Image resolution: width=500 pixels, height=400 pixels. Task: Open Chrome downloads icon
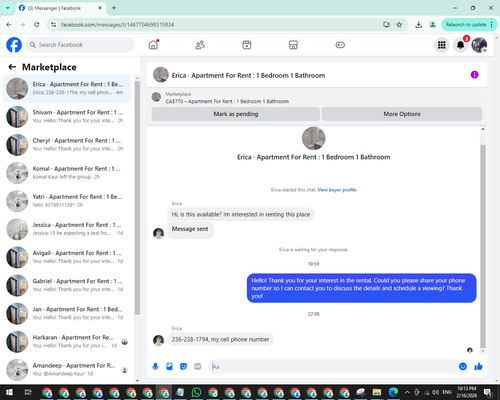pyautogui.click(x=419, y=25)
